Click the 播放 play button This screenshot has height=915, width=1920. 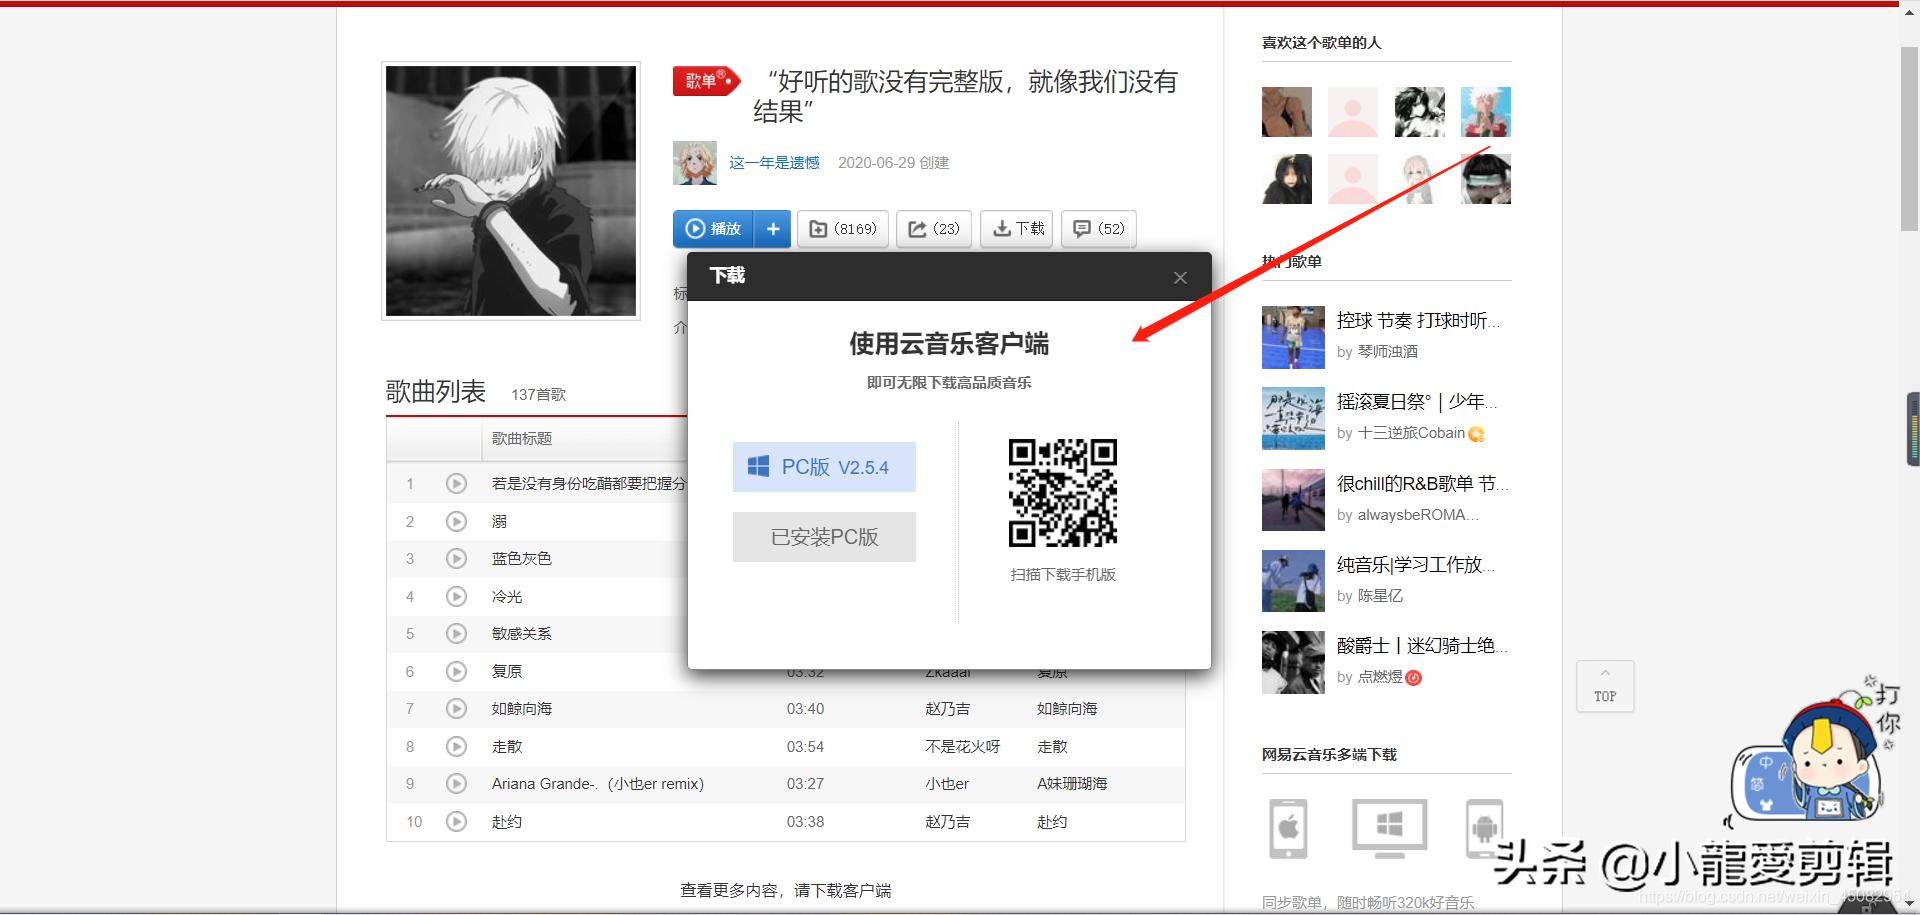click(712, 229)
